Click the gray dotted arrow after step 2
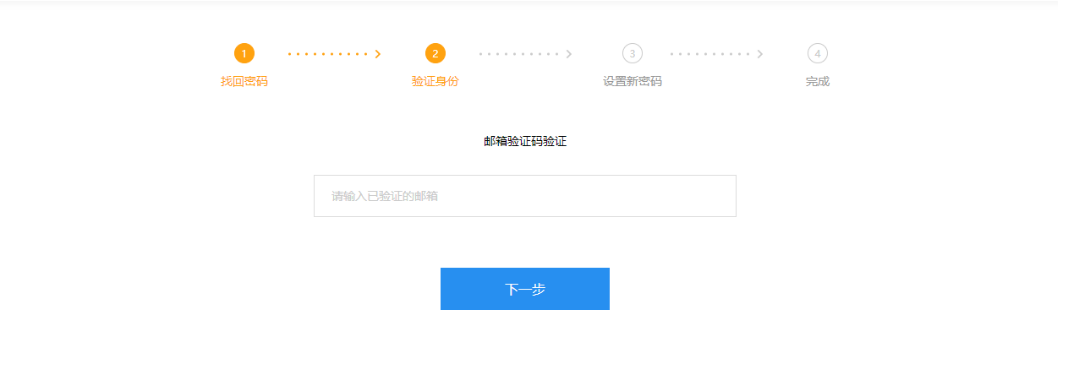Screen dimensions: 1080x376 point(526,54)
